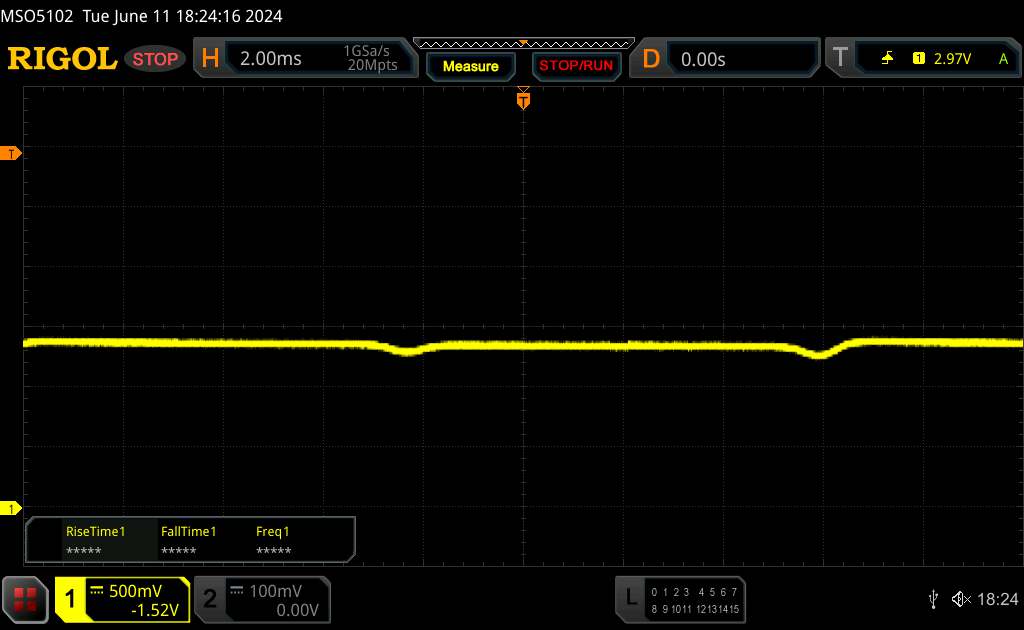
Task: Select the 0.00s delay value
Action: point(703,59)
